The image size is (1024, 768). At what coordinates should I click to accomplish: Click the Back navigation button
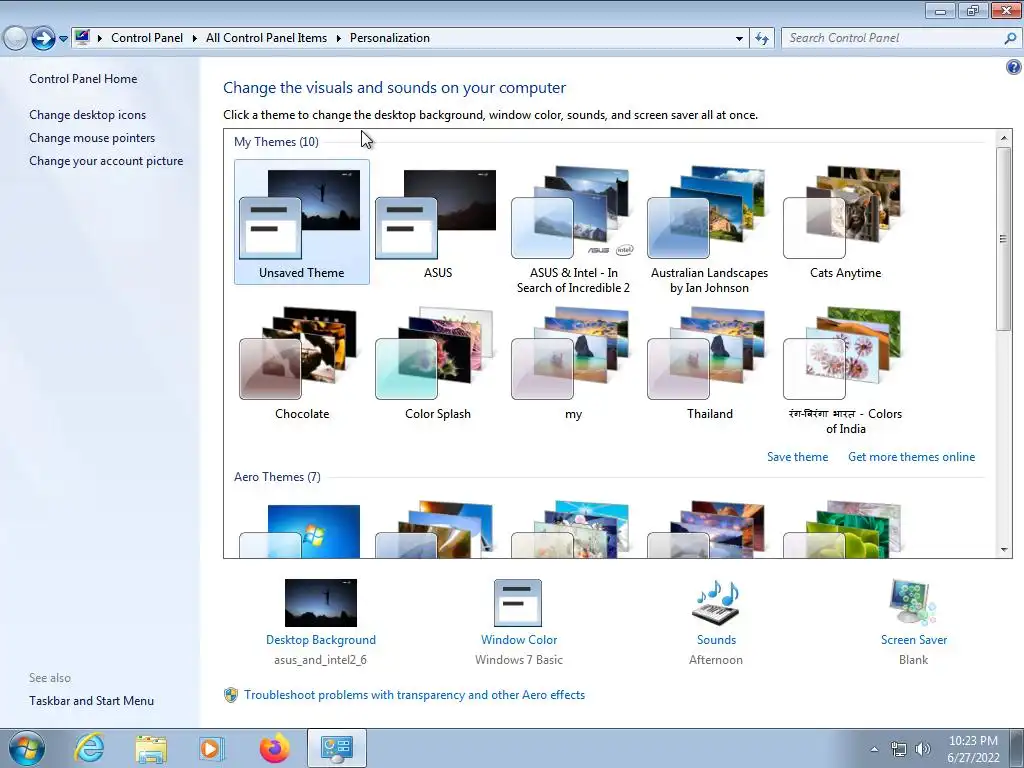(15, 38)
